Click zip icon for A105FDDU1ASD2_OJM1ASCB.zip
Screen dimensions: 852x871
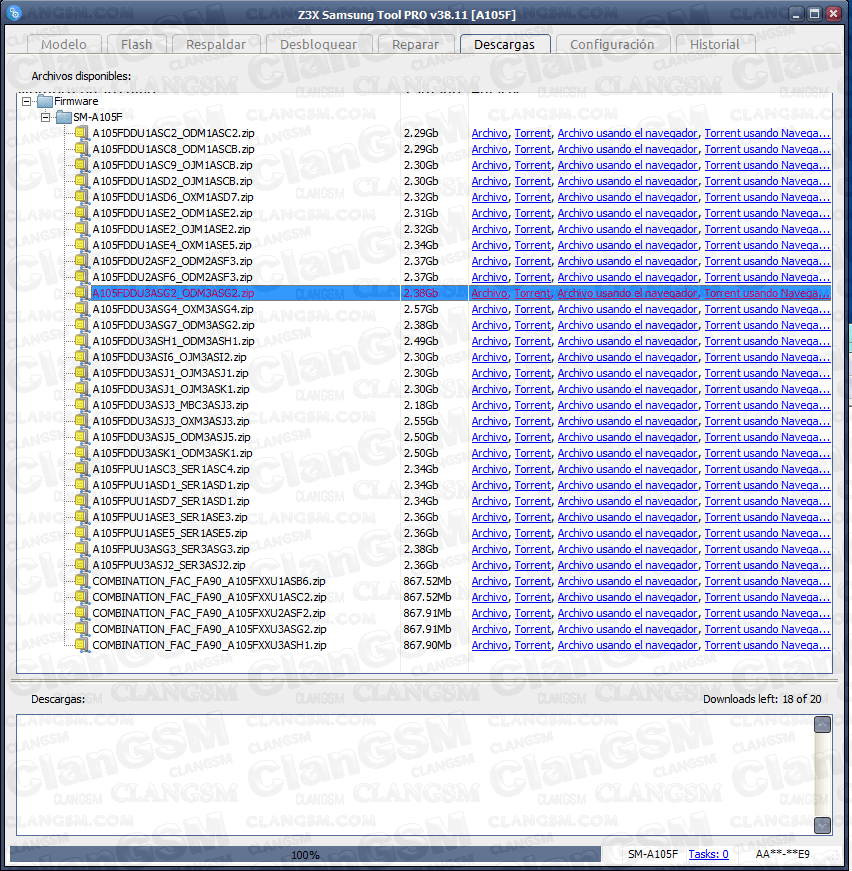click(x=82, y=181)
